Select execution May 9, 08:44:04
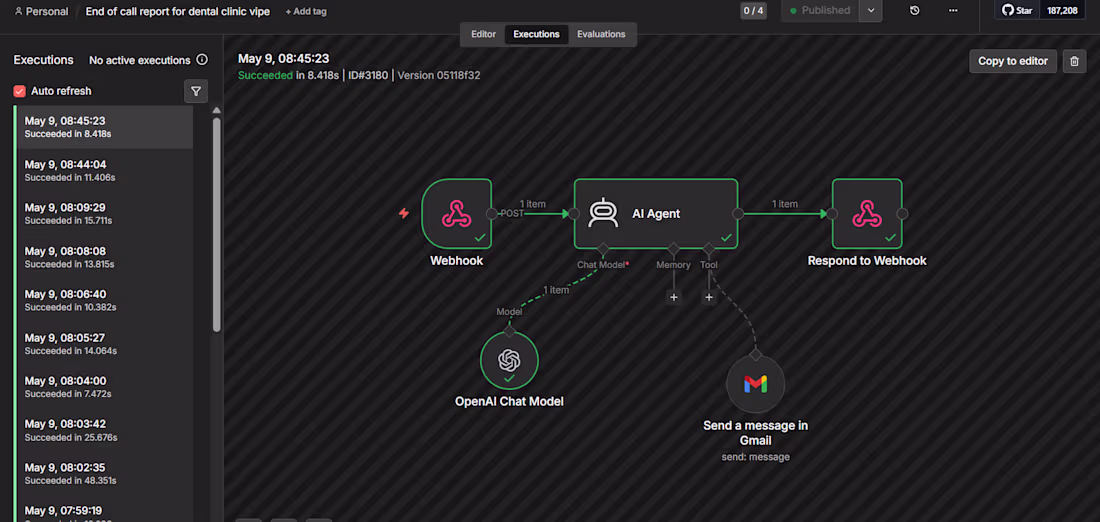 click(104, 170)
